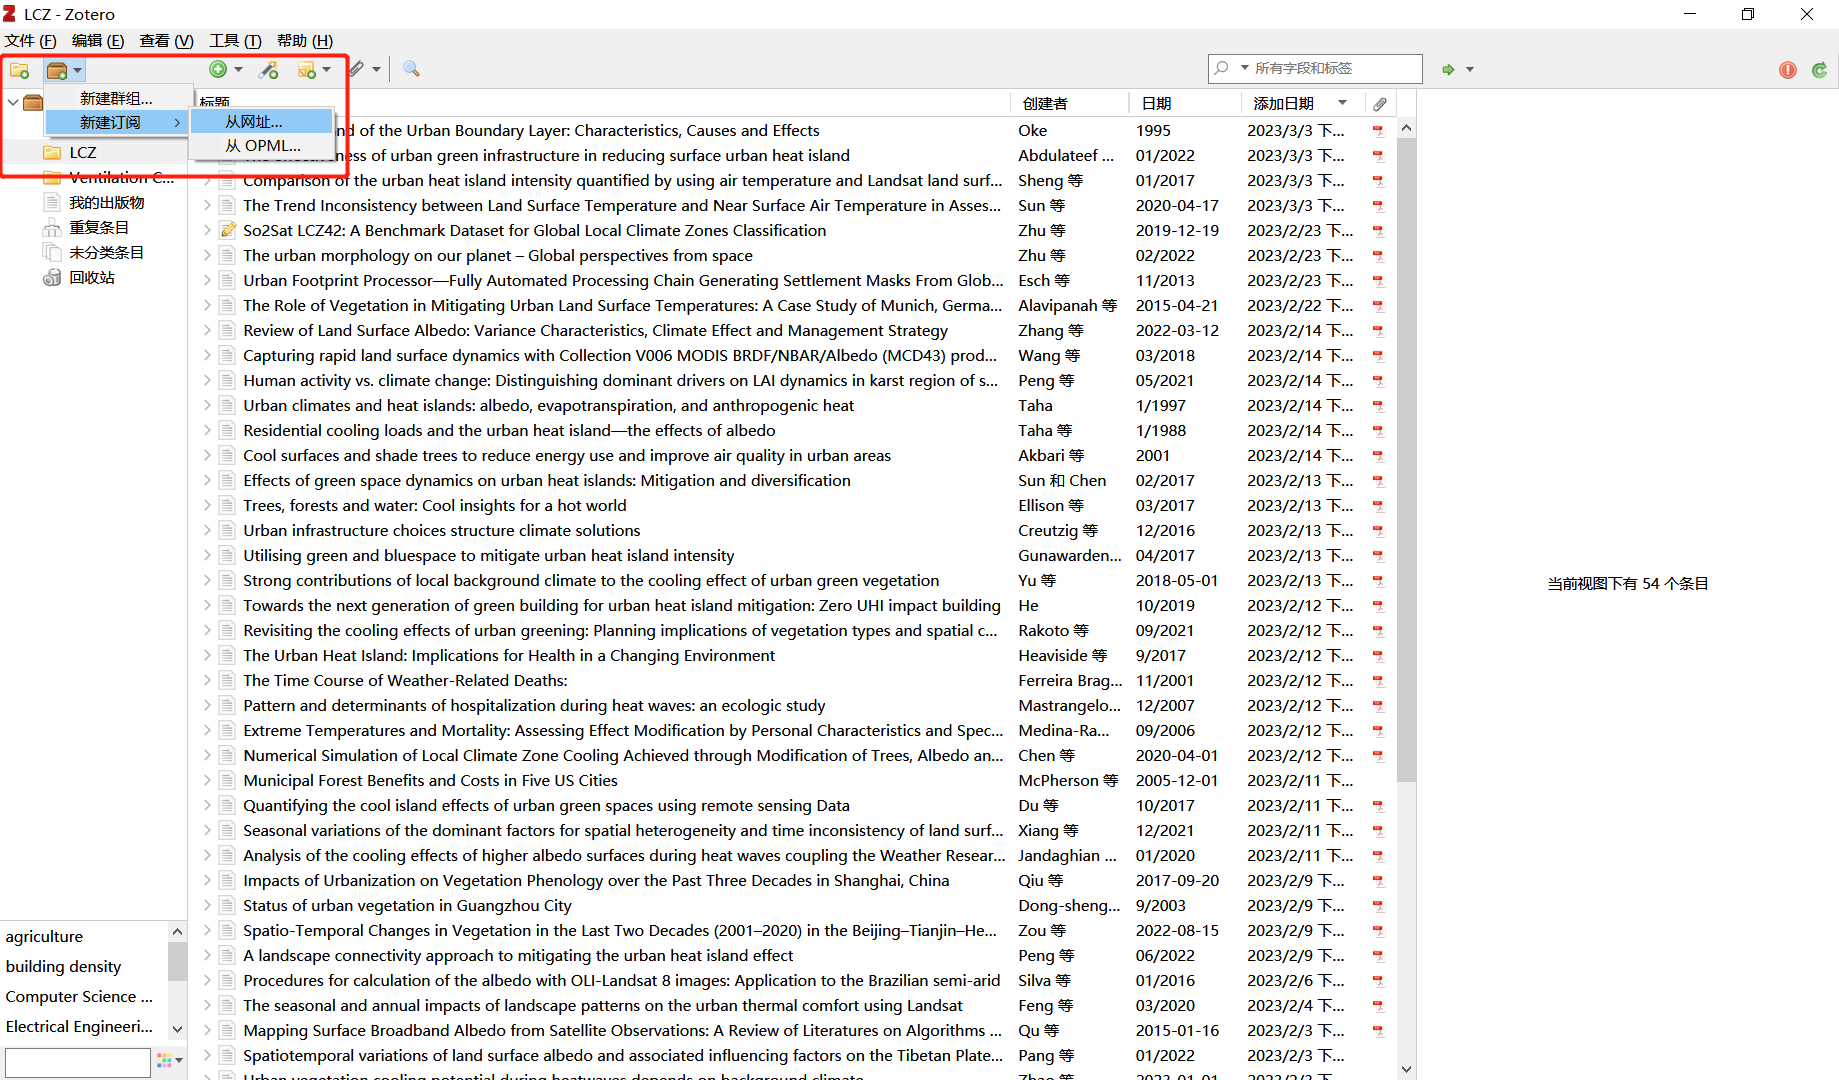Click the red sync error icon
1839x1080 pixels.
click(x=1788, y=69)
